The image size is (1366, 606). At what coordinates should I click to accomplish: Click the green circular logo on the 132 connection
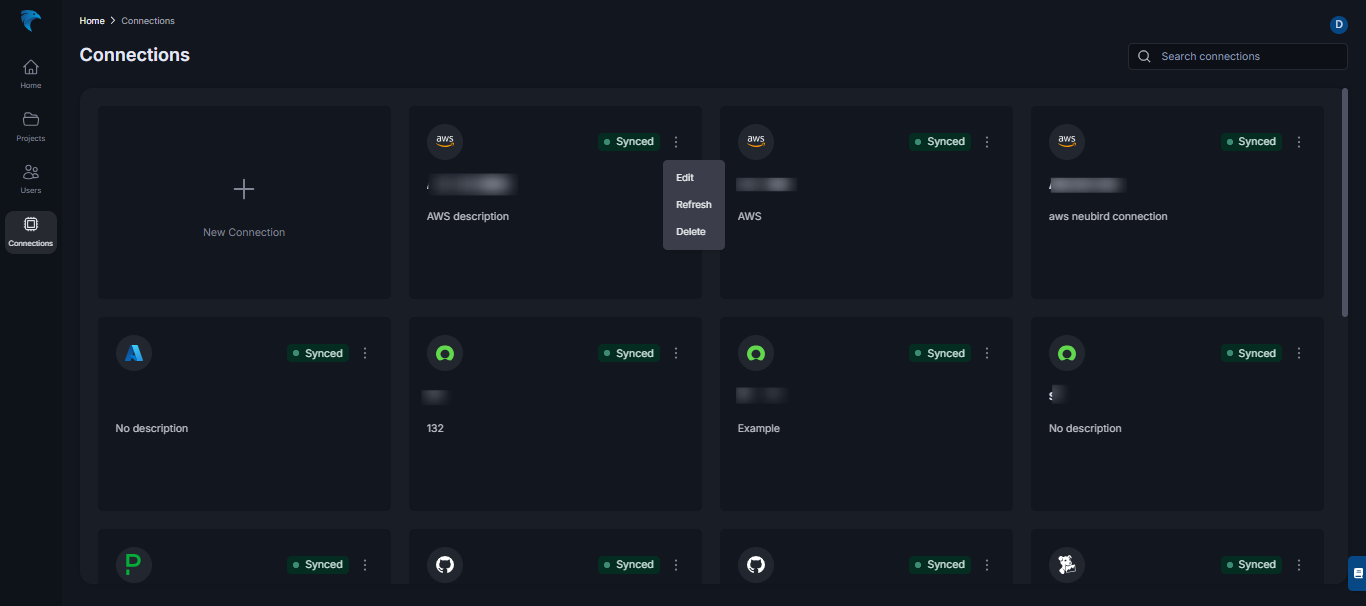444,352
